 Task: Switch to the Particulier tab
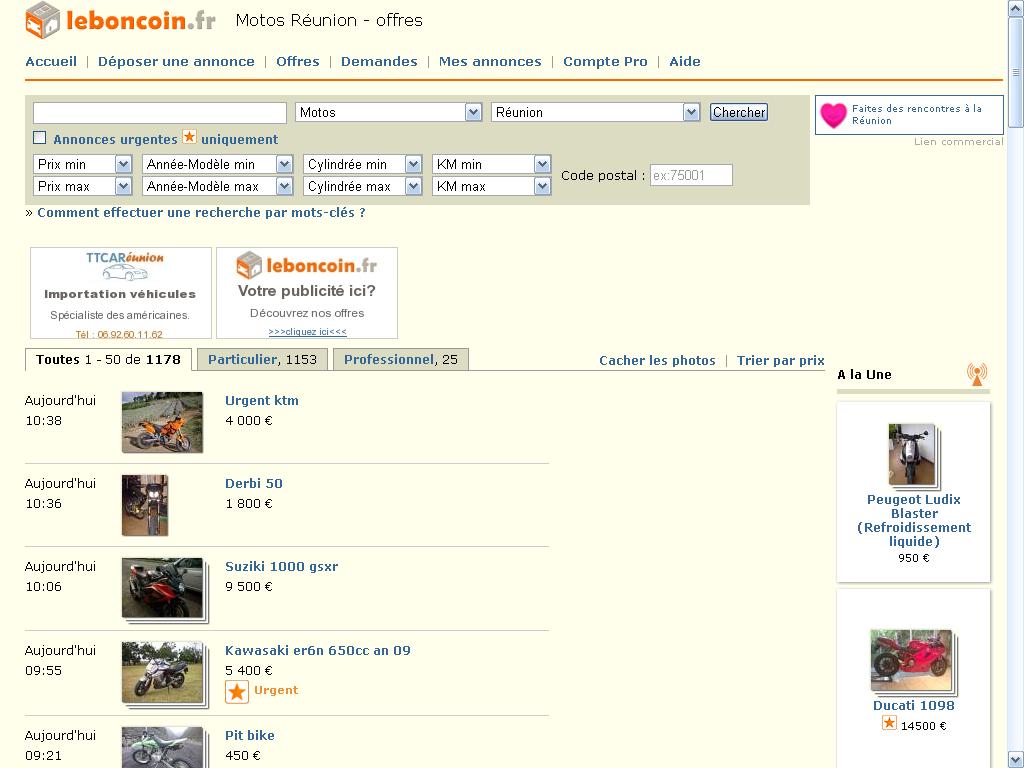[x=262, y=360]
